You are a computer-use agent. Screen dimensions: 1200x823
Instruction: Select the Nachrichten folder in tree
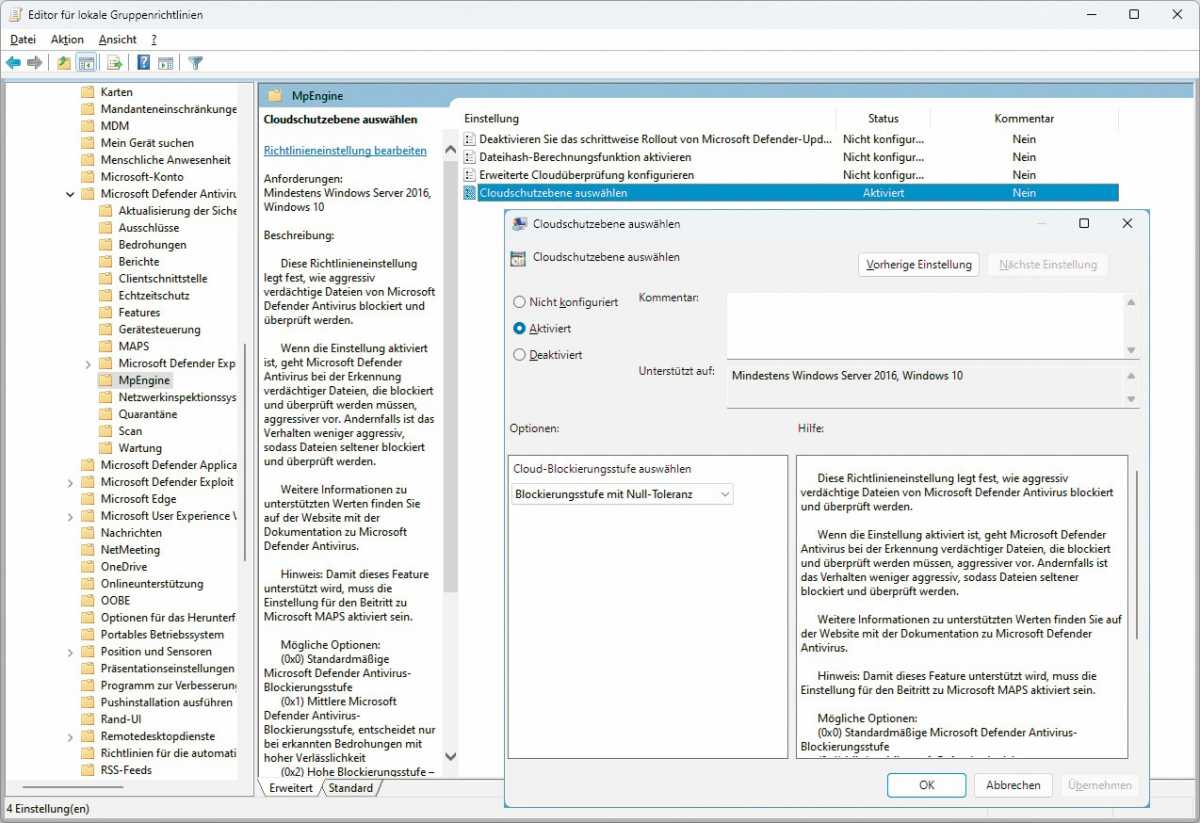click(131, 533)
